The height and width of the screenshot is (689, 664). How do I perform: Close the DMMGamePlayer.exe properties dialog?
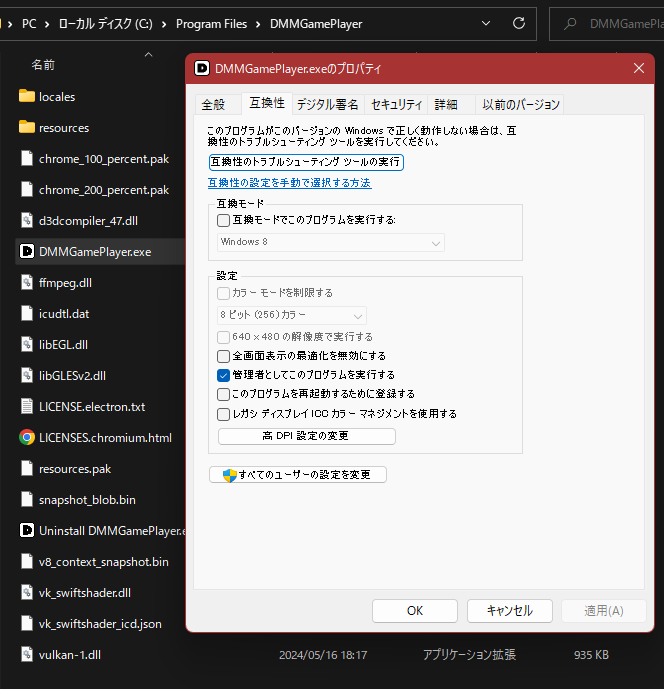click(x=639, y=68)
